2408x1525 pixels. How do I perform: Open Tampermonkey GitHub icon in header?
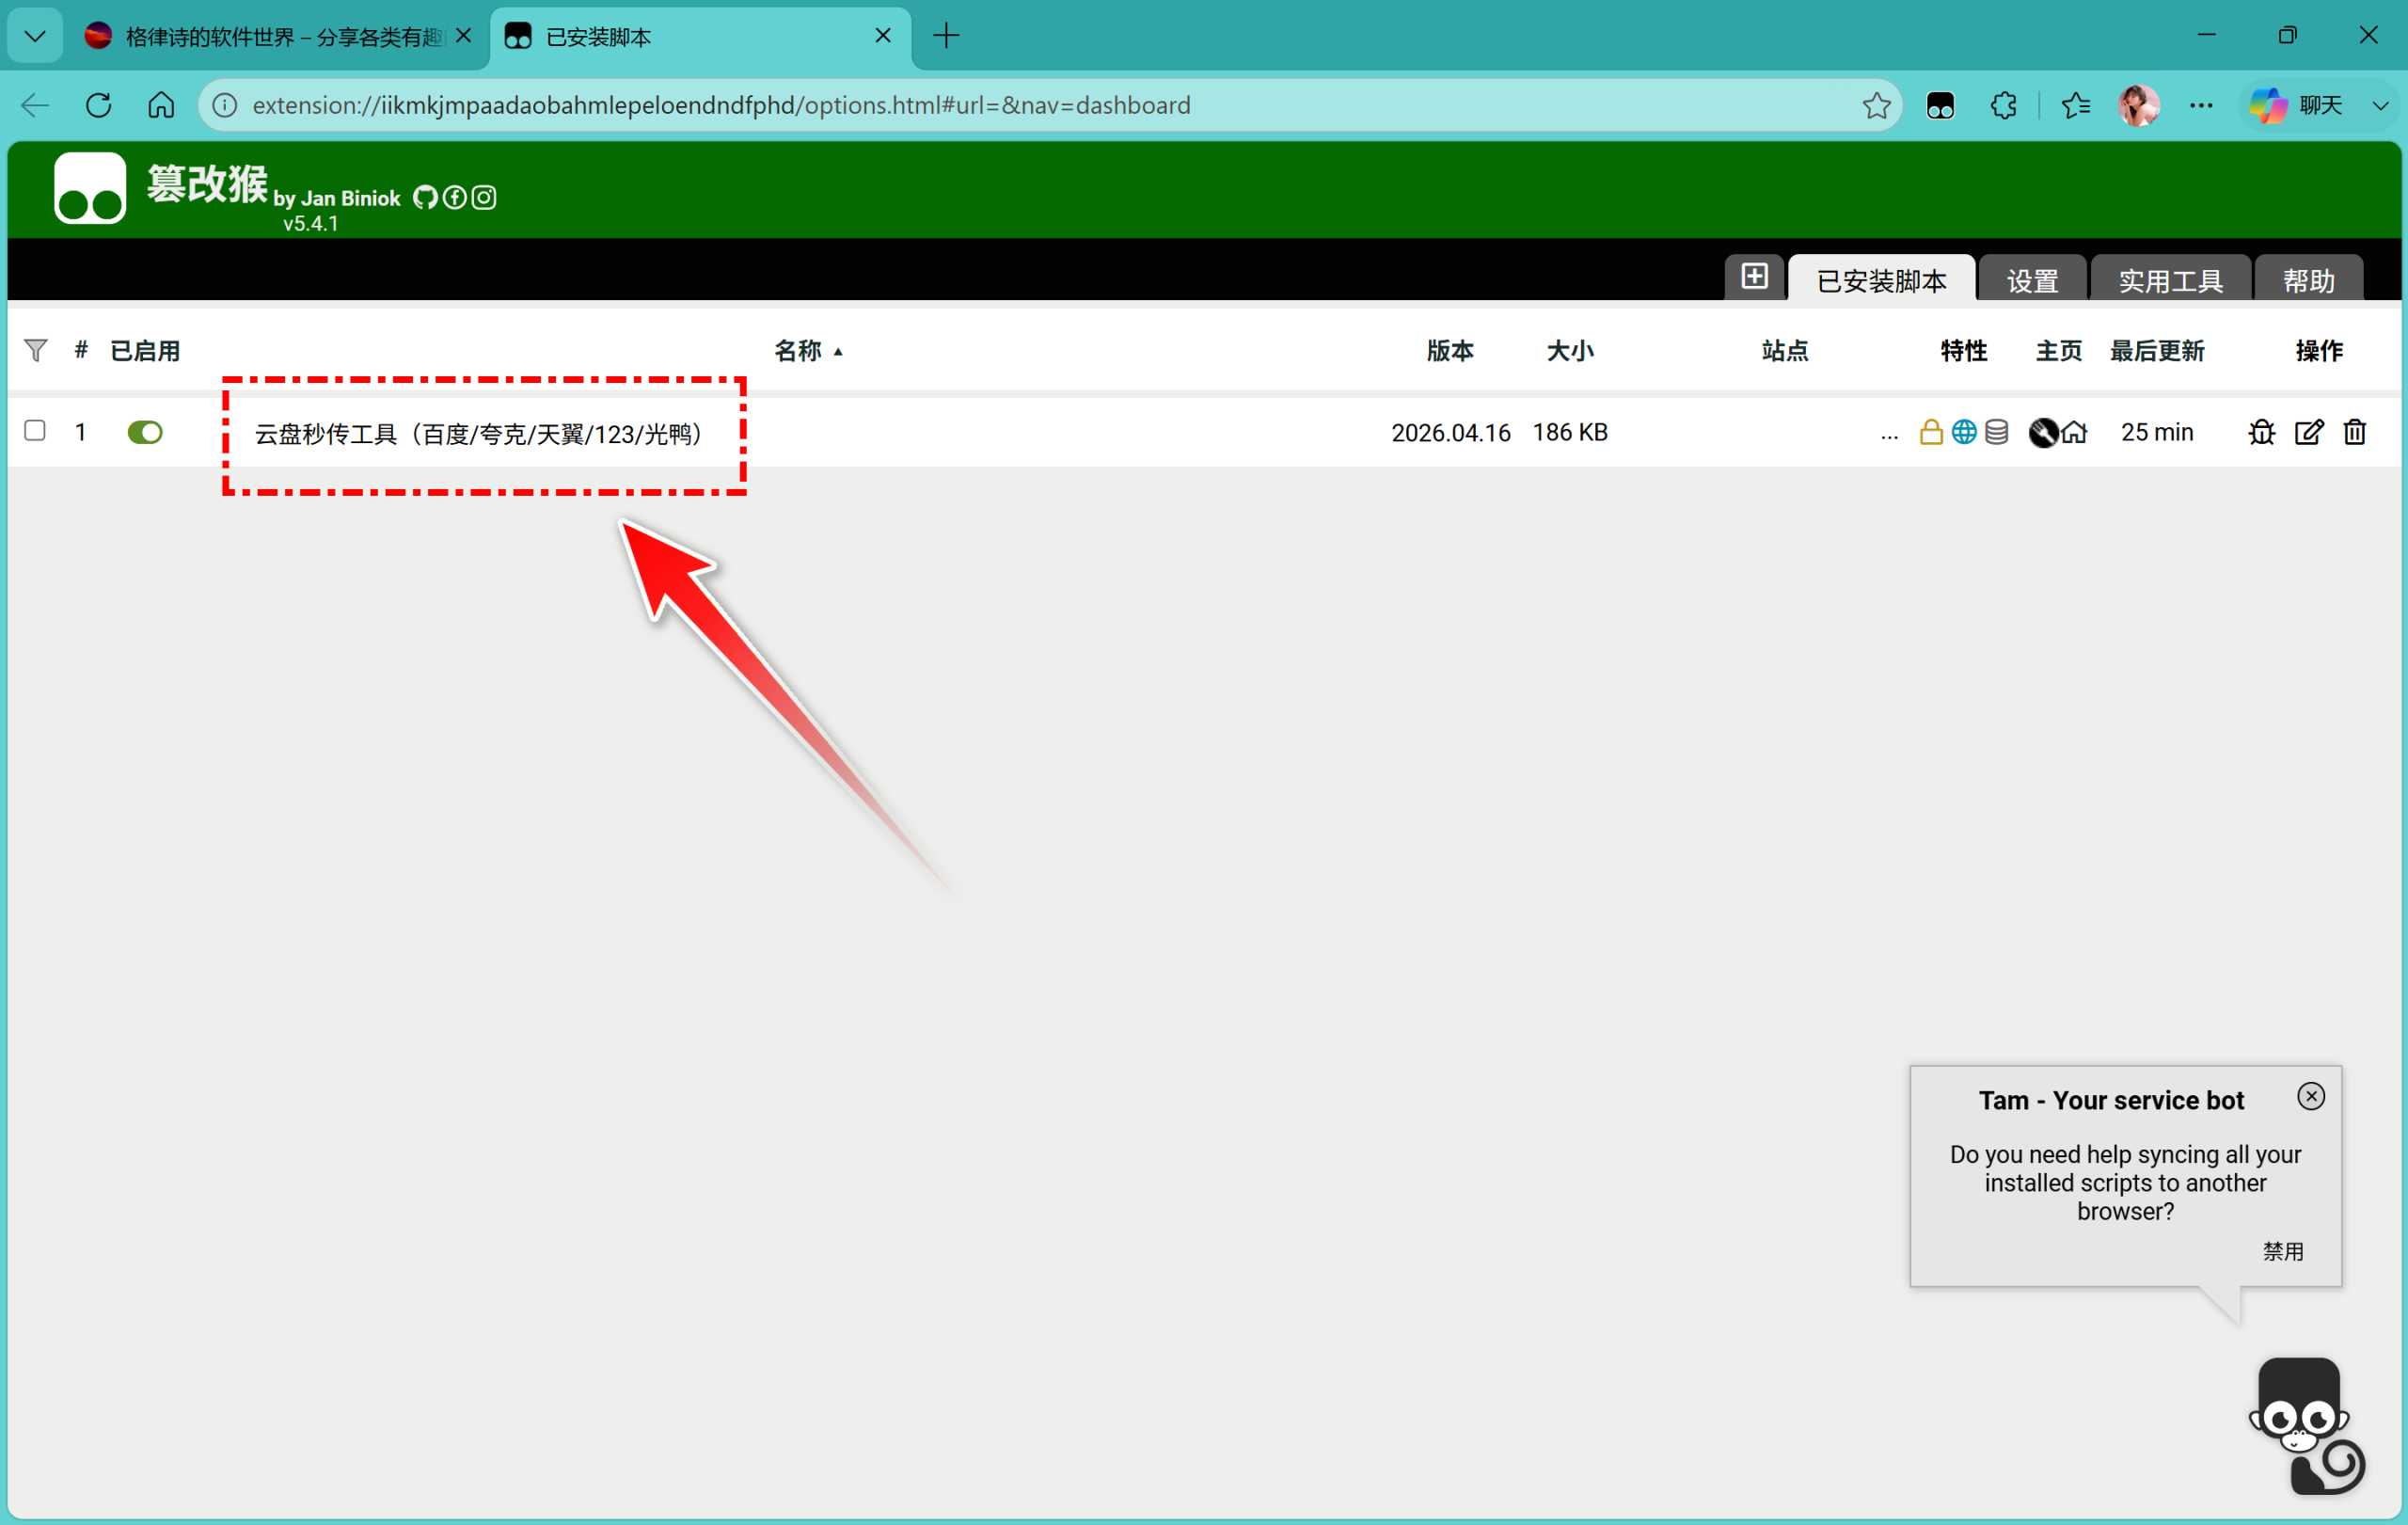point(425,197)
